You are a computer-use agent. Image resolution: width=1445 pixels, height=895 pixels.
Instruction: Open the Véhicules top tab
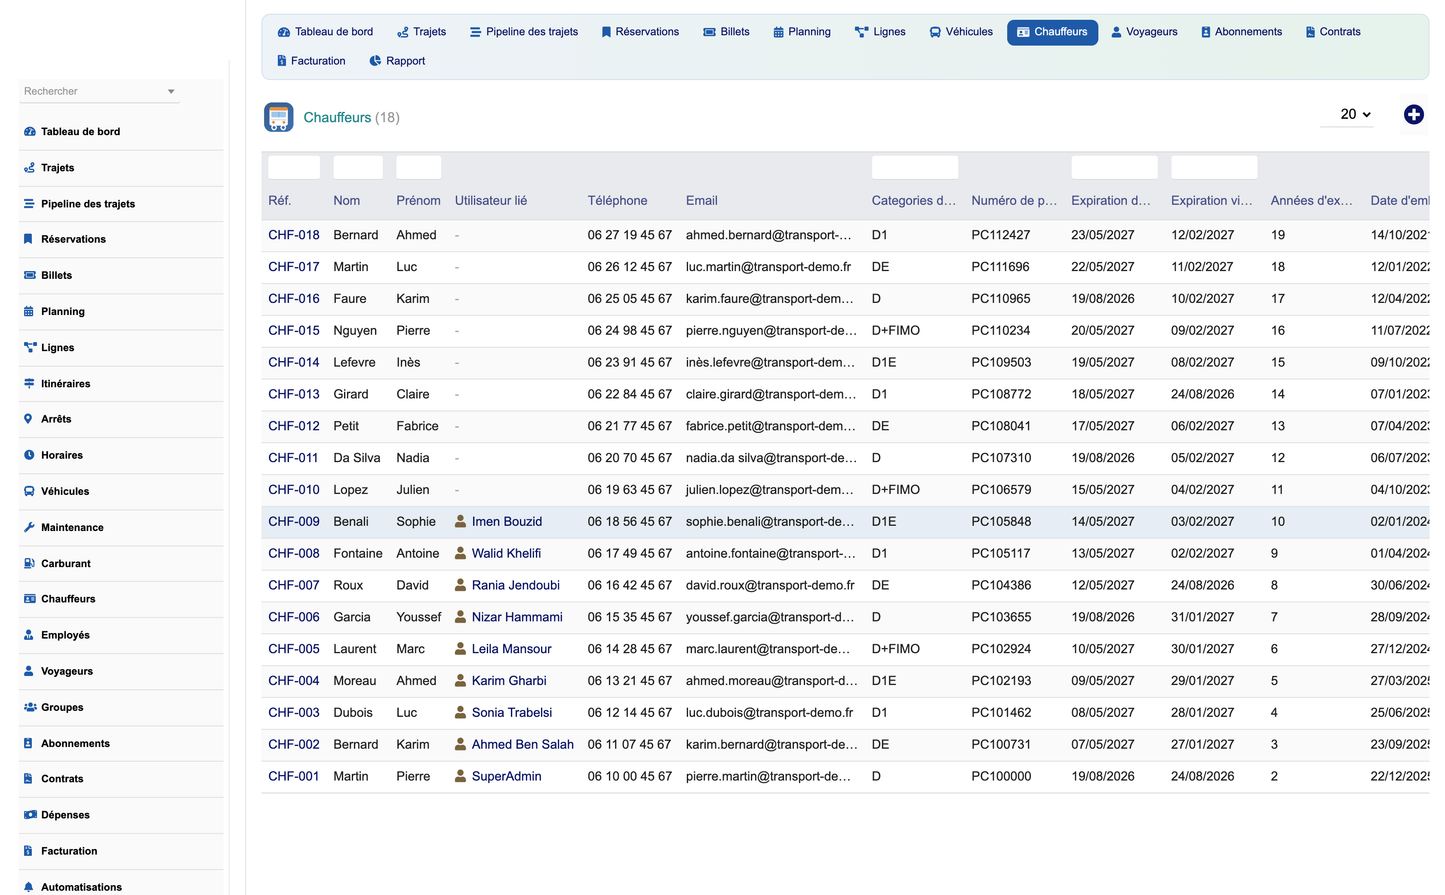(x=961, y=32)
